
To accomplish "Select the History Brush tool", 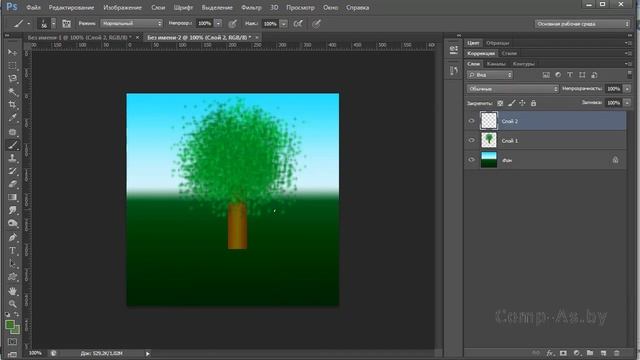I will coord(12,171).
